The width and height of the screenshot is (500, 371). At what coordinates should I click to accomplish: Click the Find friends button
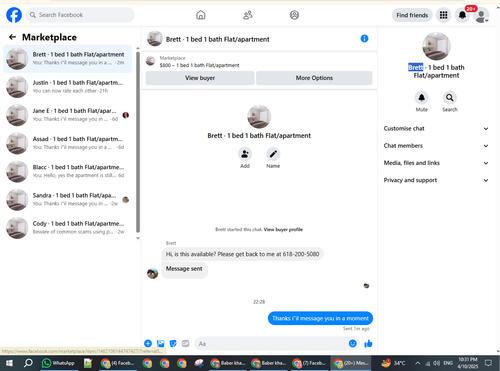(412, 15)
